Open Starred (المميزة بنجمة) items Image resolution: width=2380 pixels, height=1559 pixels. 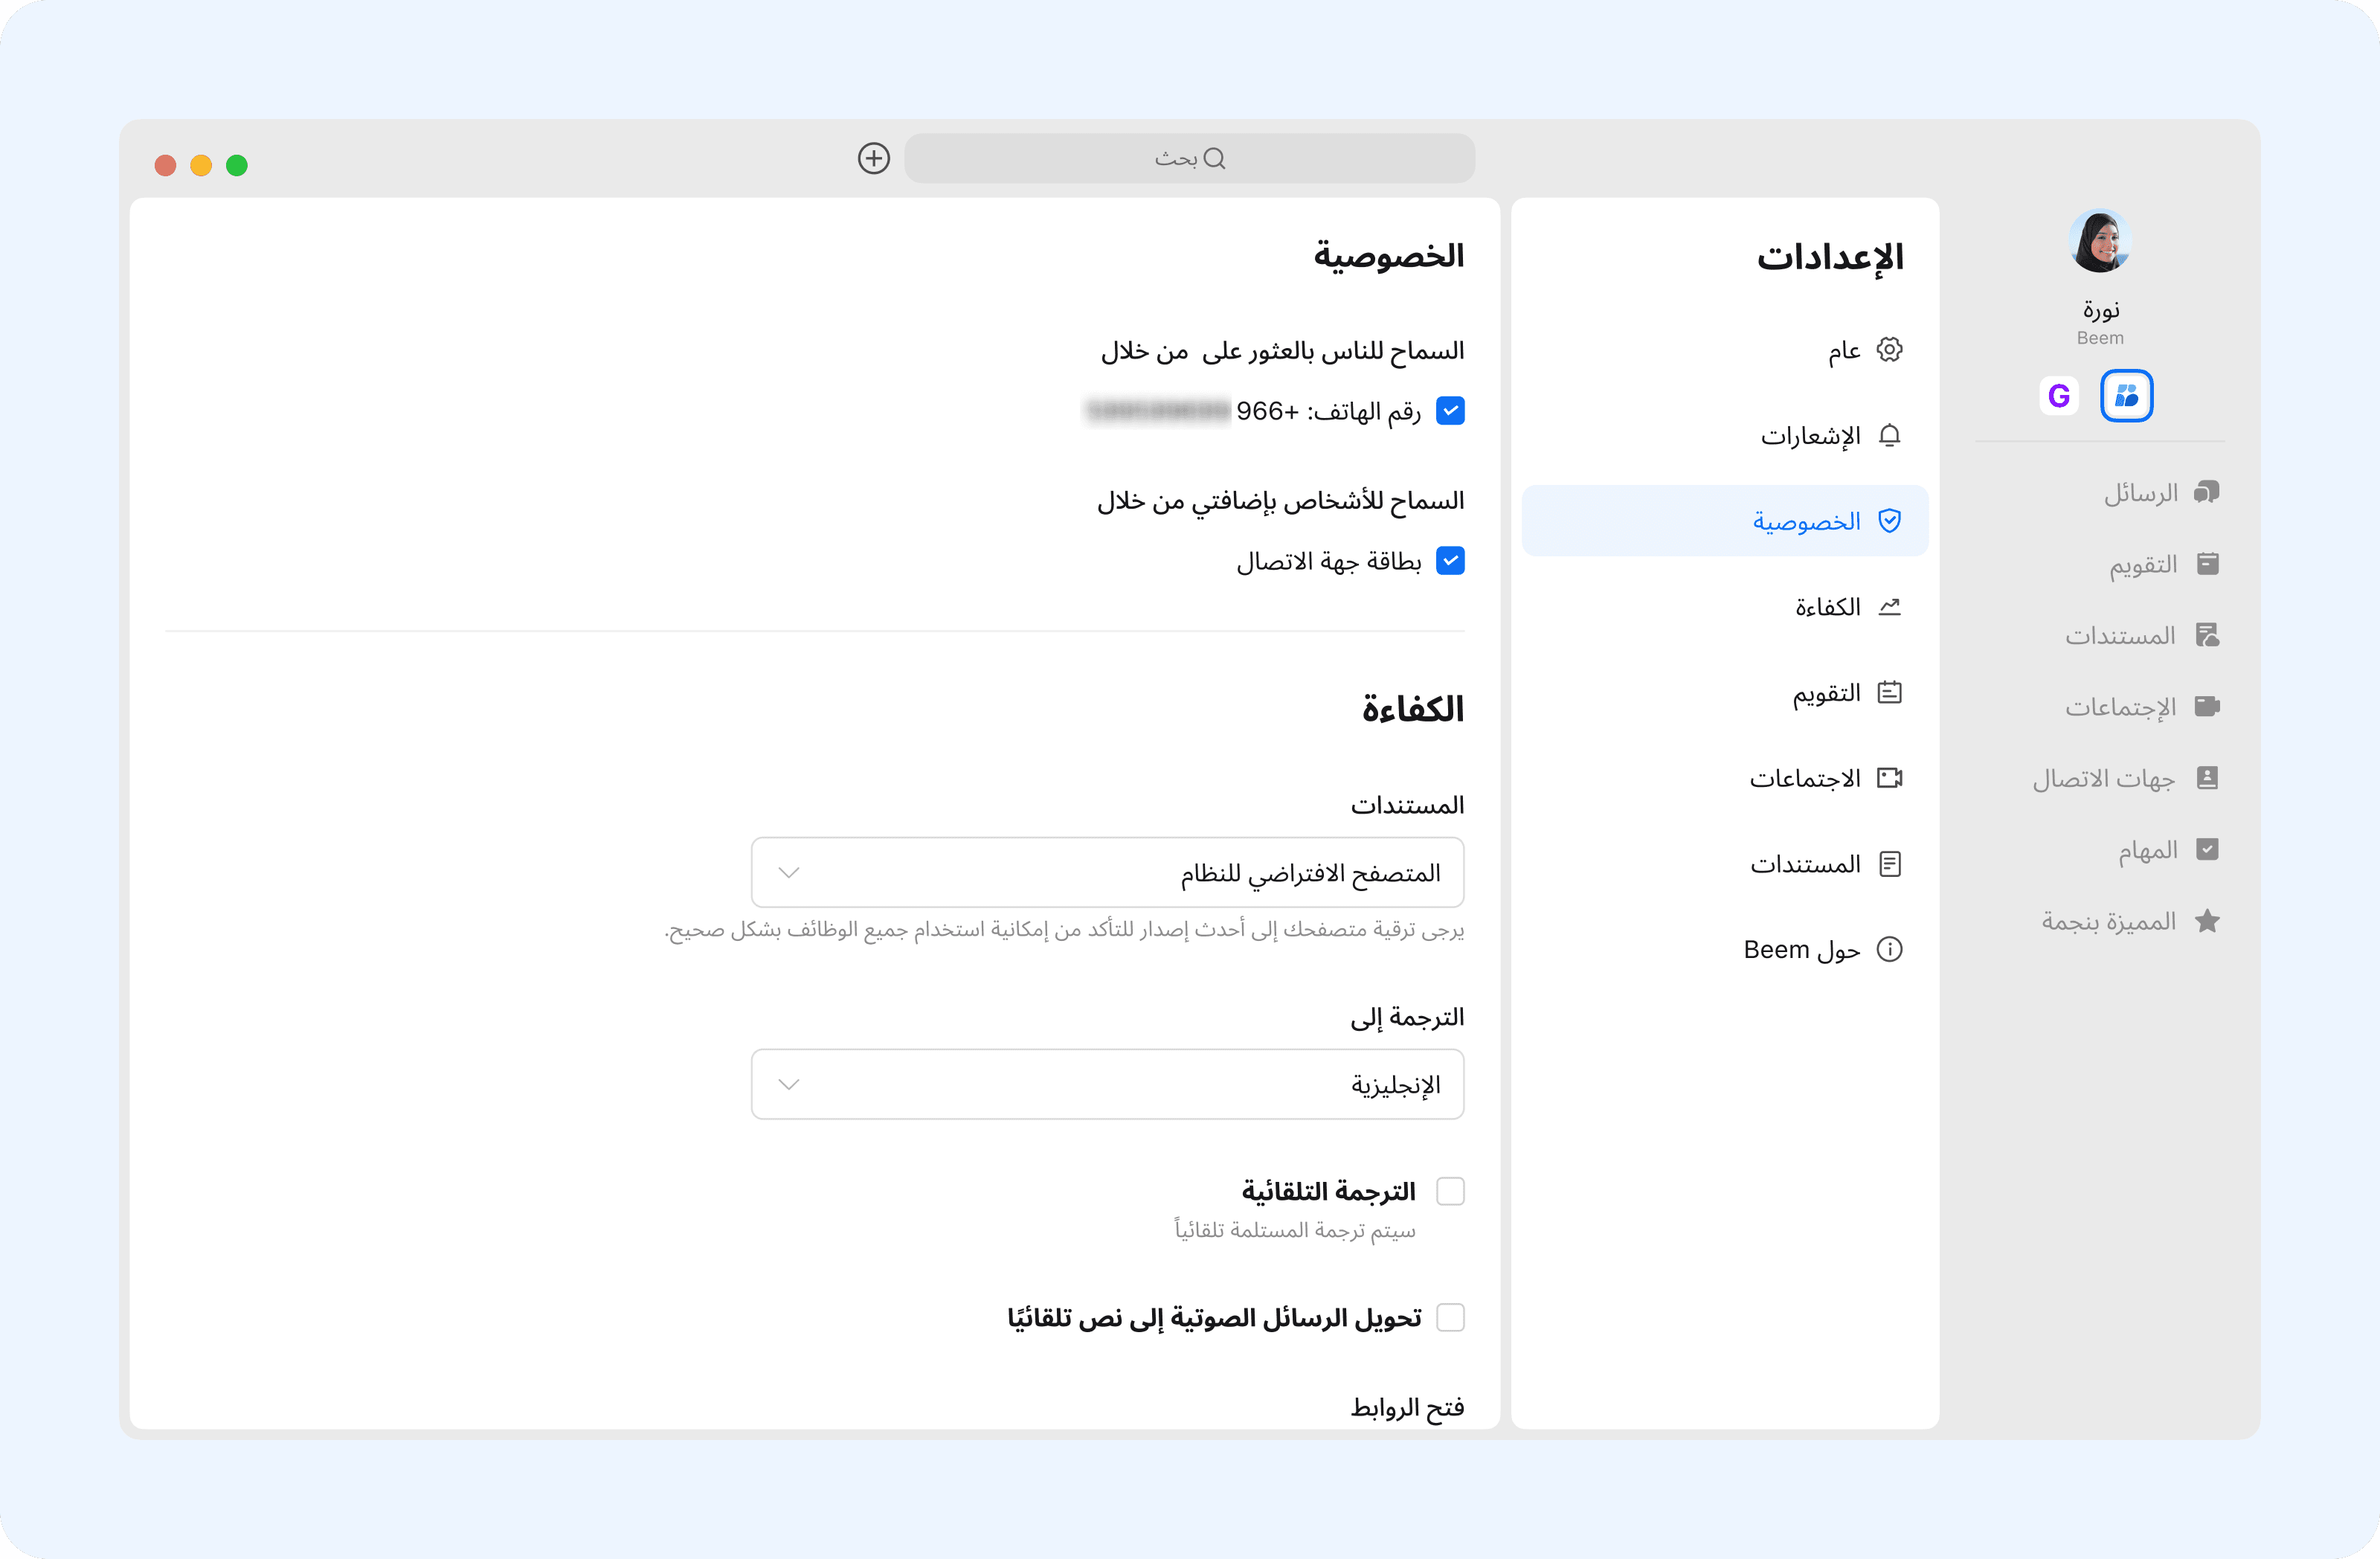coord(2130,921)
